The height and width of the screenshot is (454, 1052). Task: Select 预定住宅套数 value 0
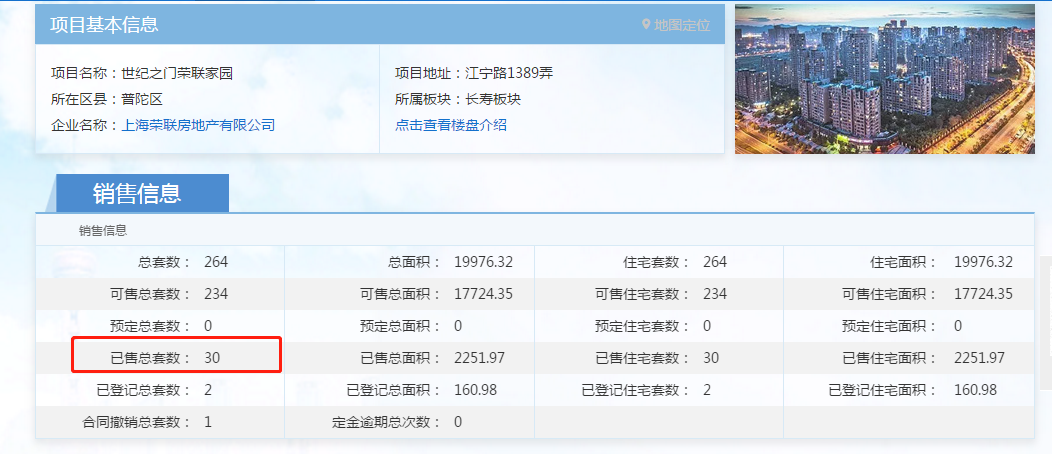(x=707, y=326)
